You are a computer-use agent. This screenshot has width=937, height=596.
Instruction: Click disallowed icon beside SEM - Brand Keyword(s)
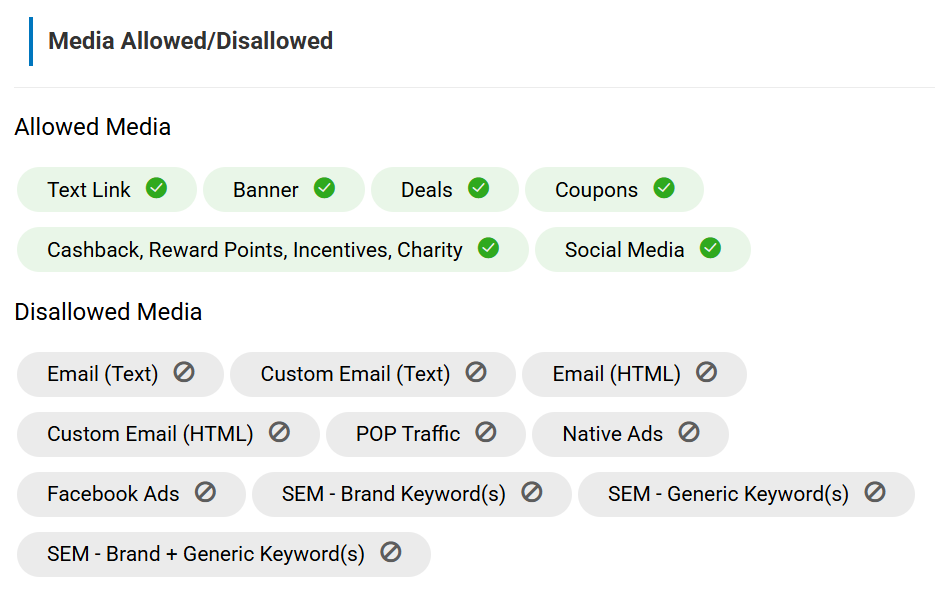click(x=532, y=492)
